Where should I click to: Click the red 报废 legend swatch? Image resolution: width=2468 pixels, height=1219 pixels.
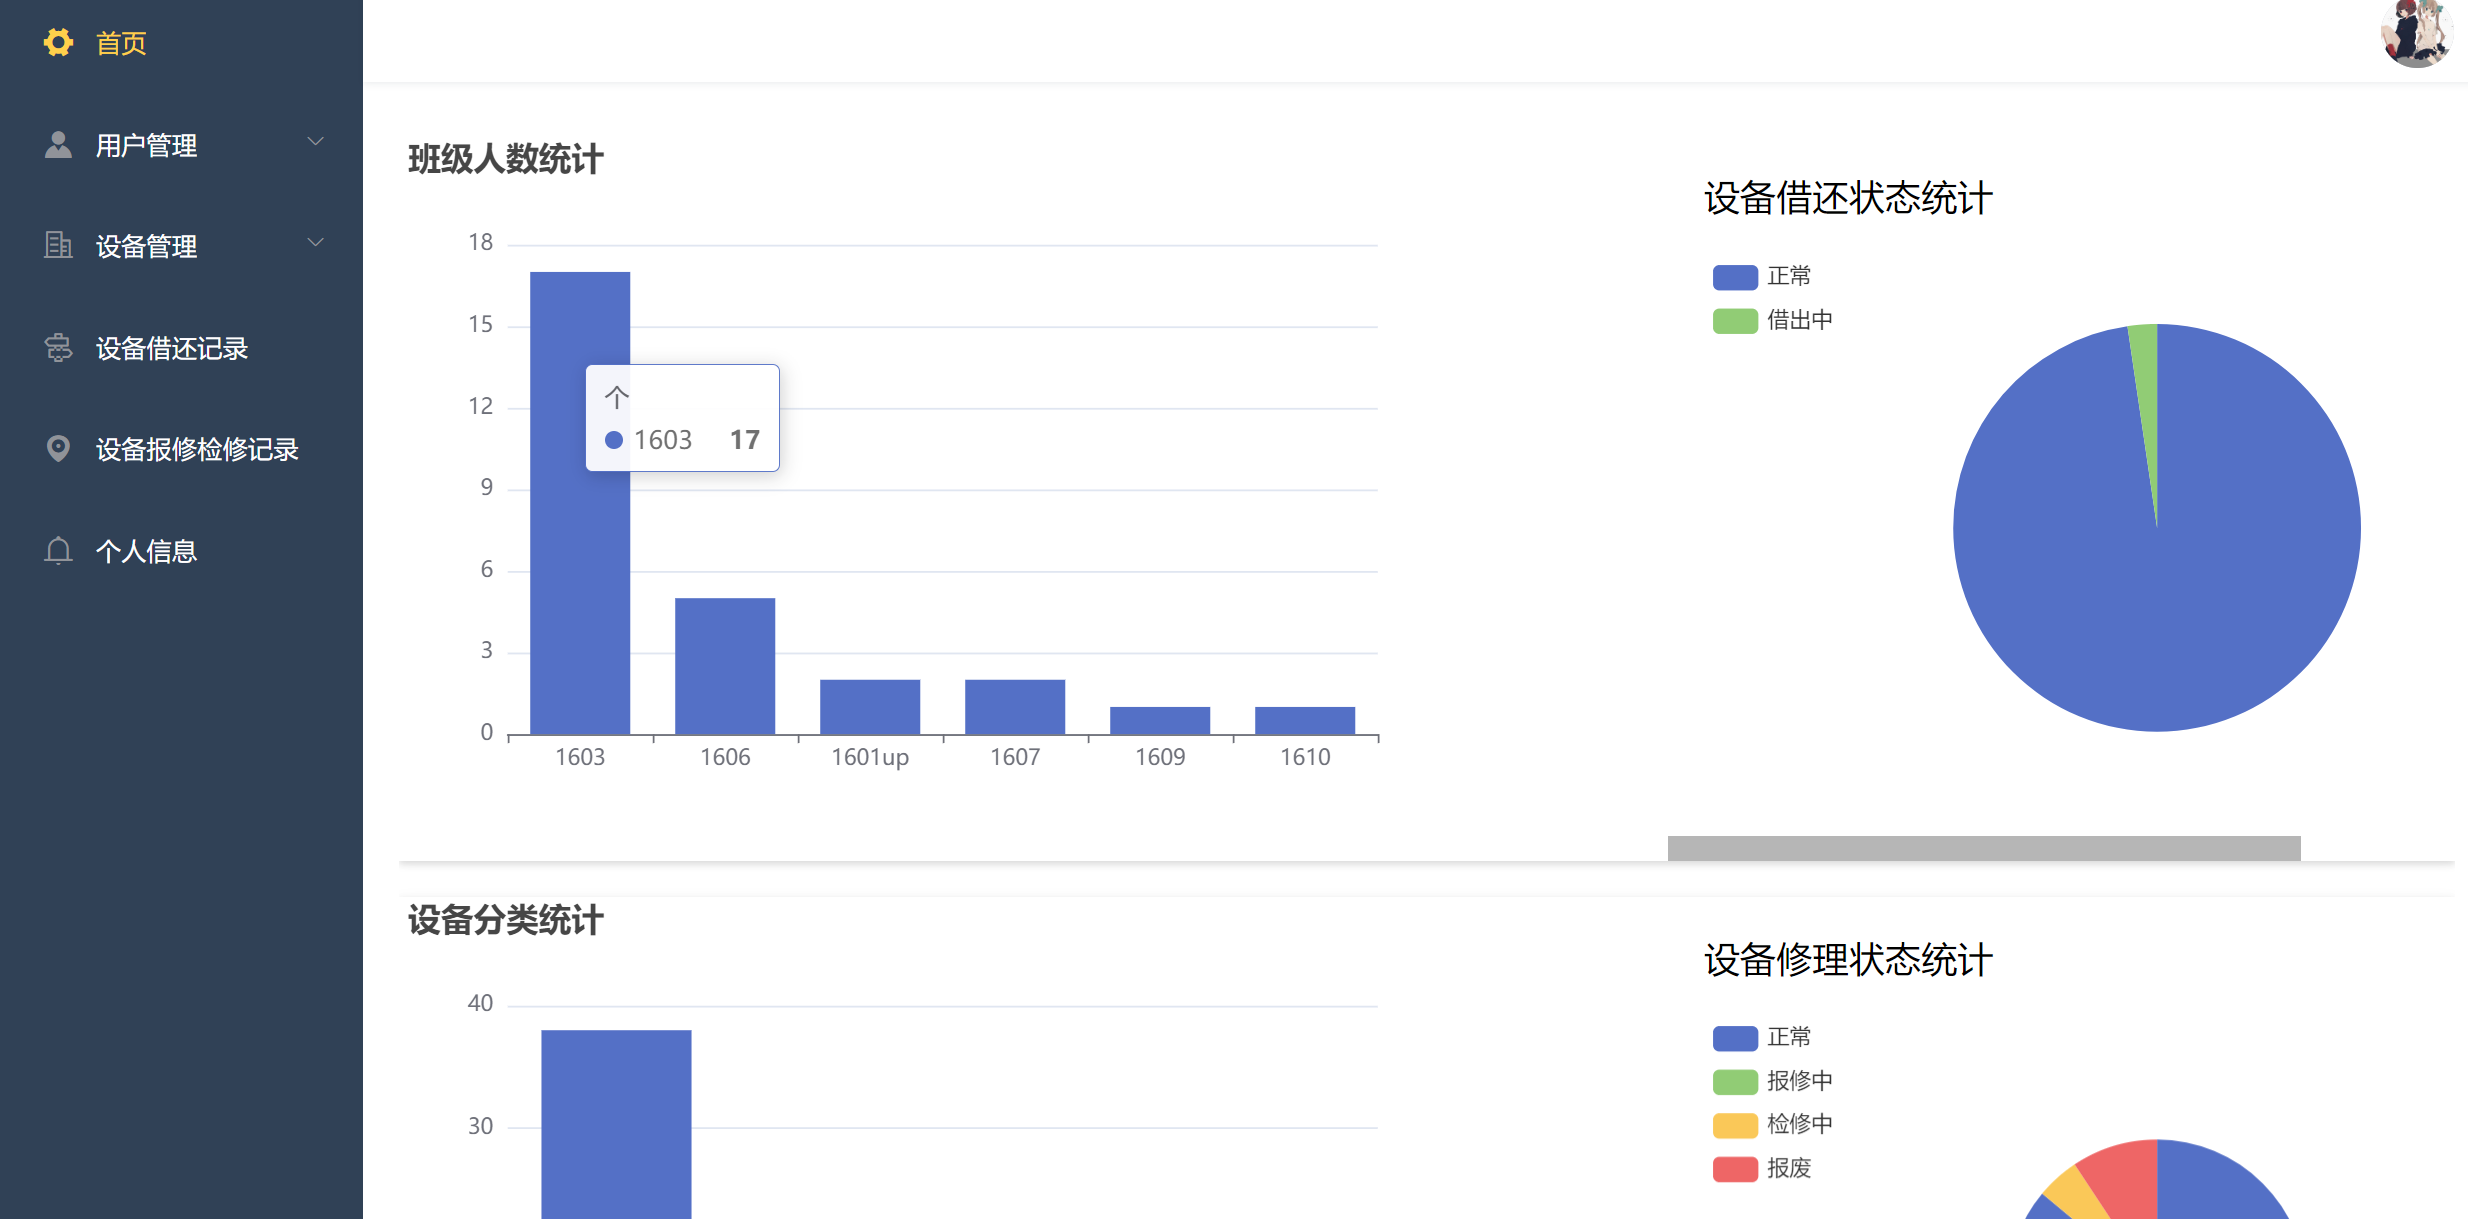pos(1735,1169)
